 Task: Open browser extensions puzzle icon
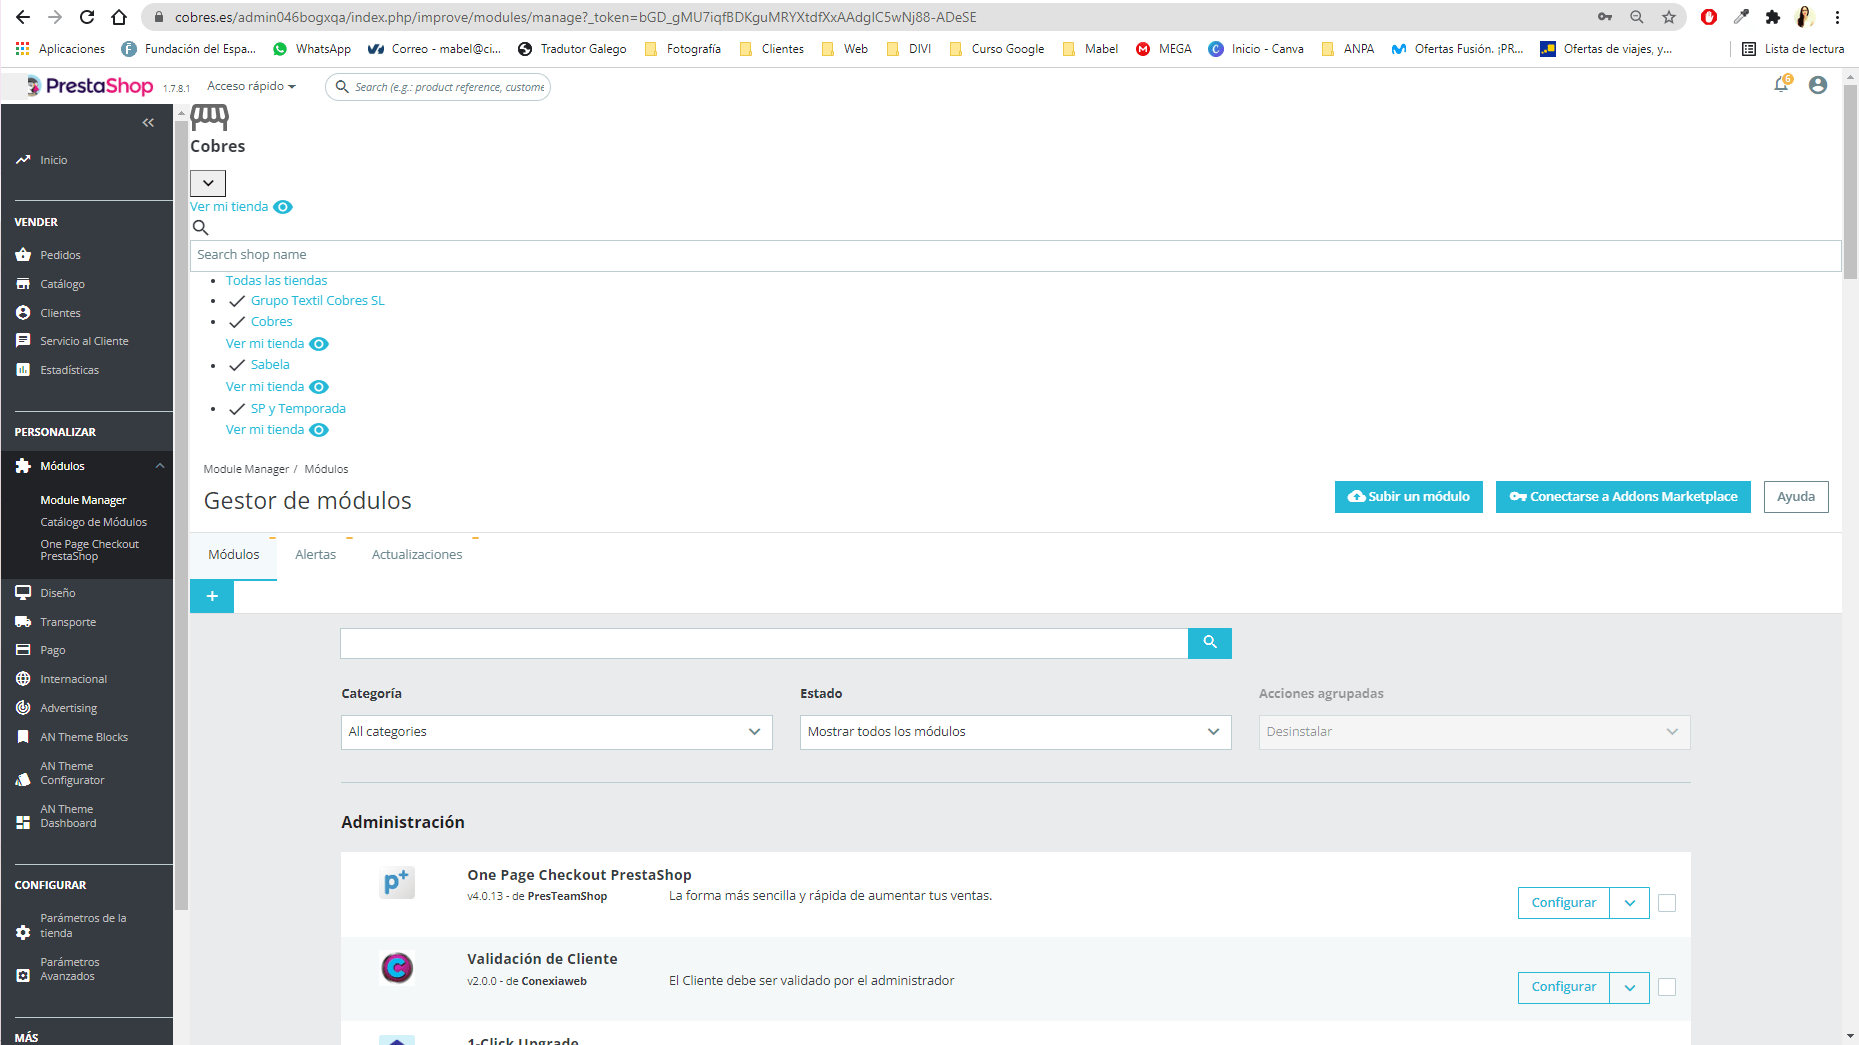tap(1773, 17)
